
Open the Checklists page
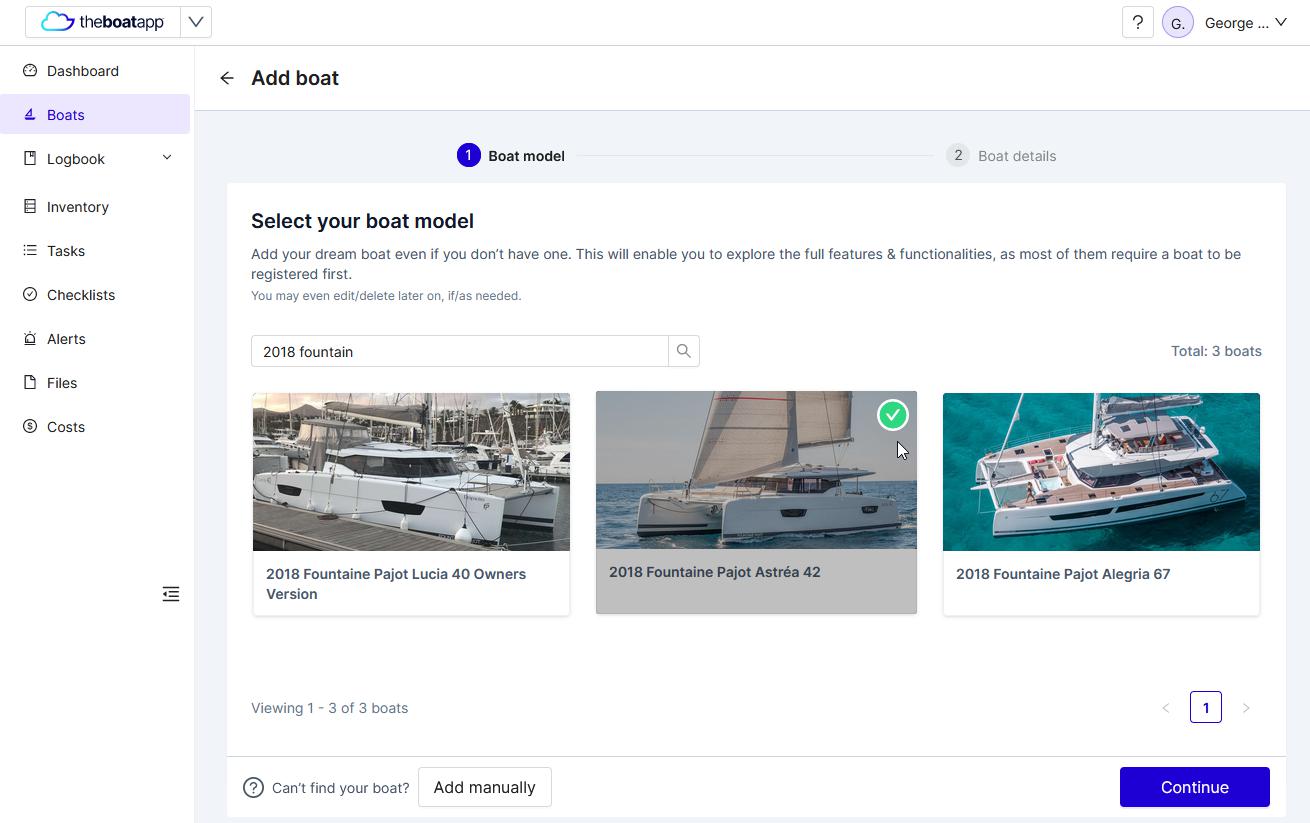point(81,295)
